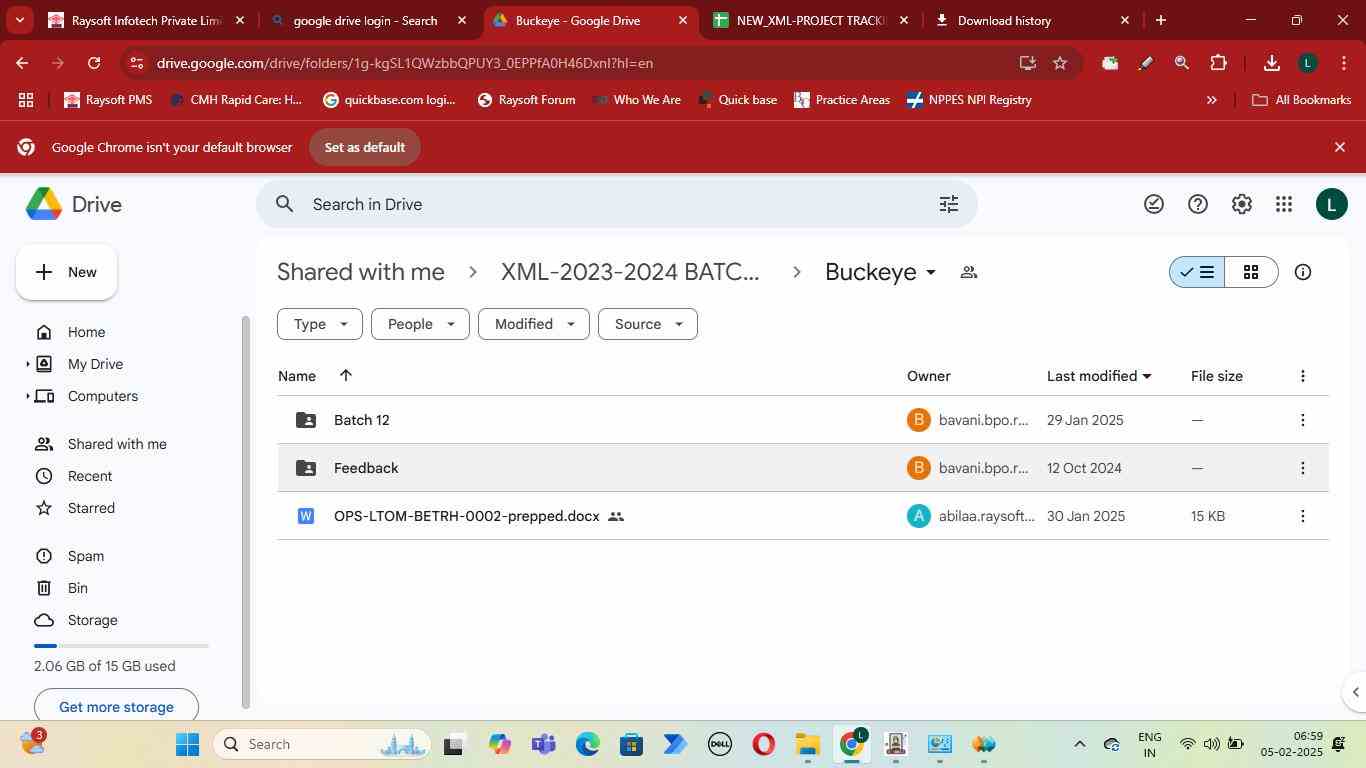Open Chrome extensions puzzle icon
This screenshot has width=1366, height=768.
click(x=1218, y=63)
